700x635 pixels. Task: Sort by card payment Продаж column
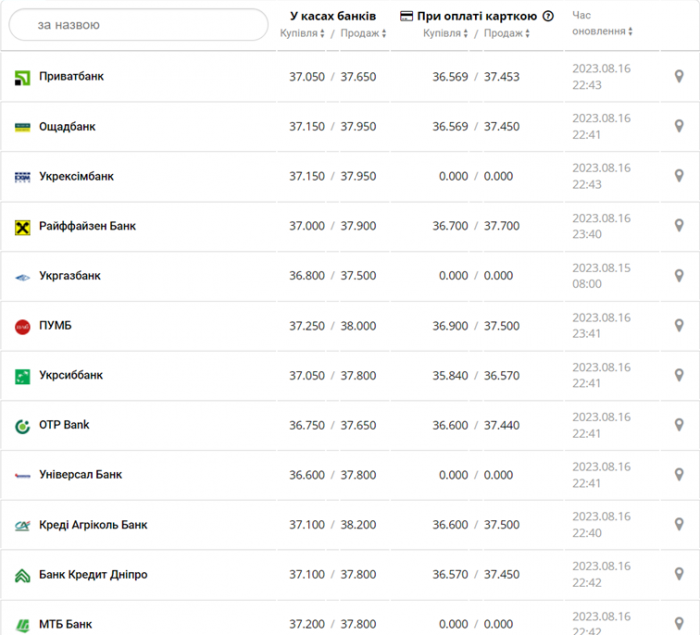506,33
